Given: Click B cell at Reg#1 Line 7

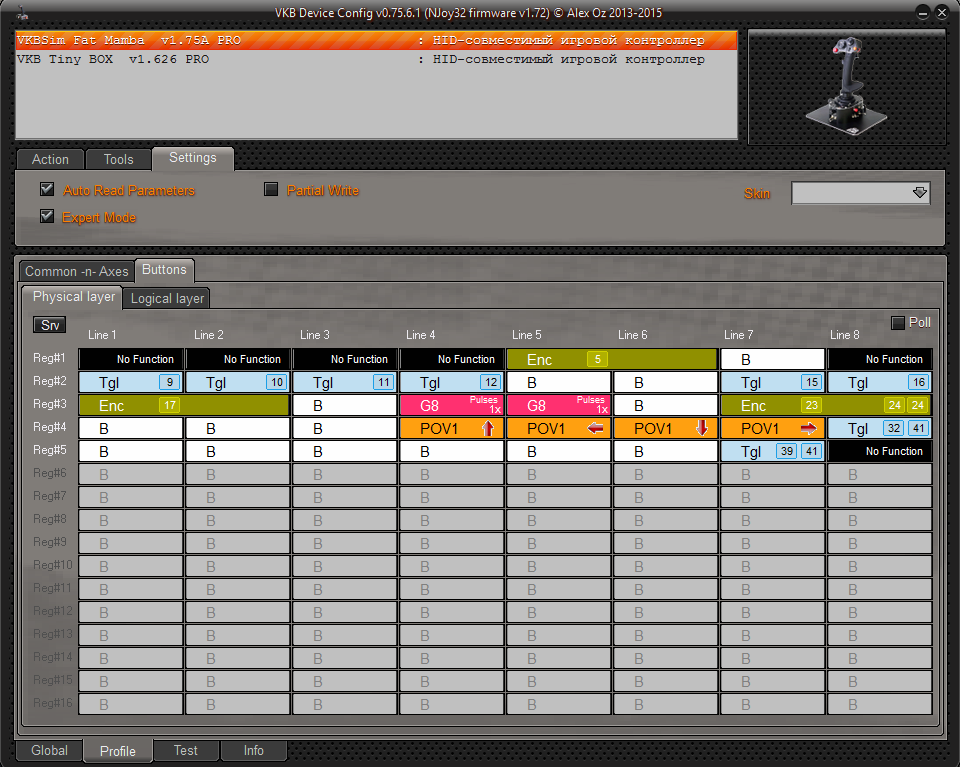Looking at the screenshot, I should coord(773,359).
